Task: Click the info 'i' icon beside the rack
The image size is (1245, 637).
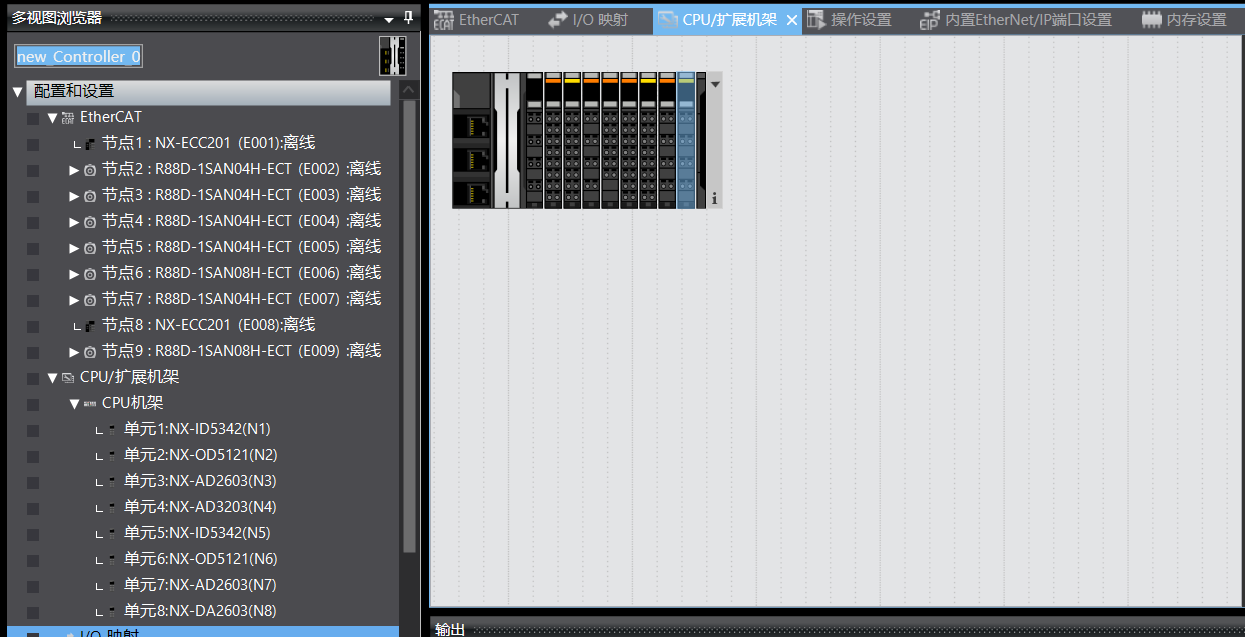Action: pyautogui.click(x=714, y=199)
